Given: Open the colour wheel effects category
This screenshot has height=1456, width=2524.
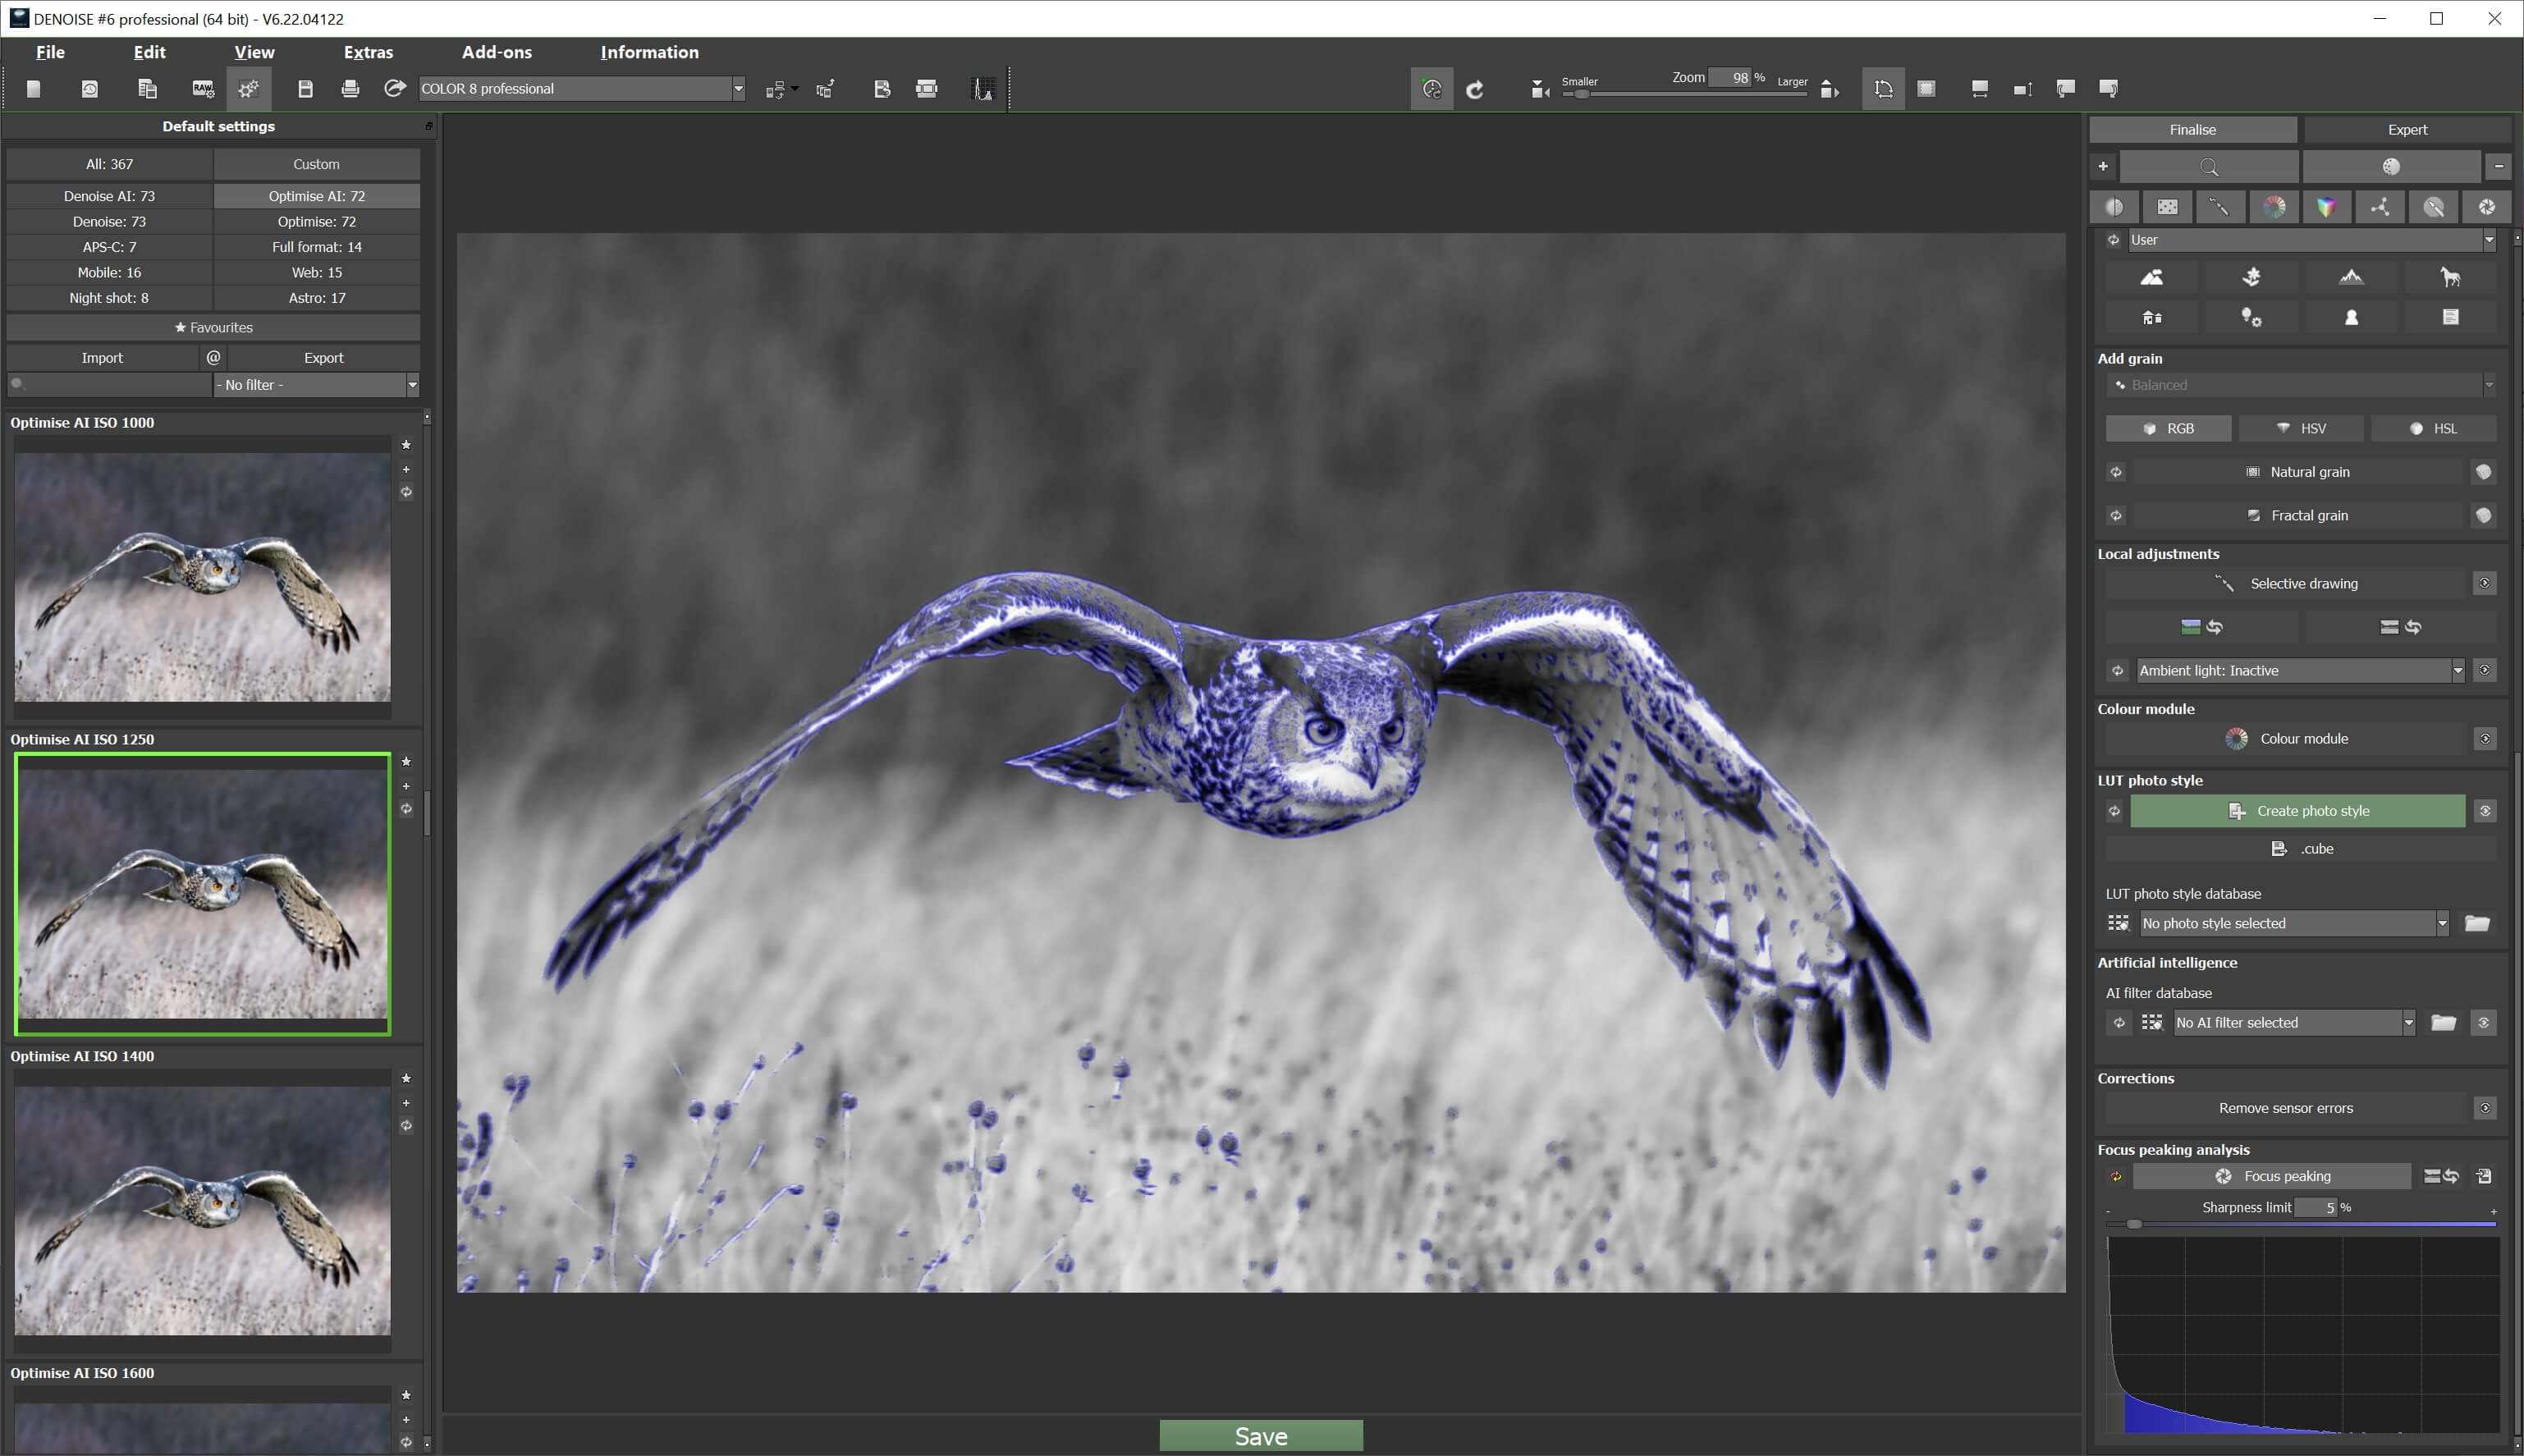Looking at the screenshot, I should coord(2274,207).
